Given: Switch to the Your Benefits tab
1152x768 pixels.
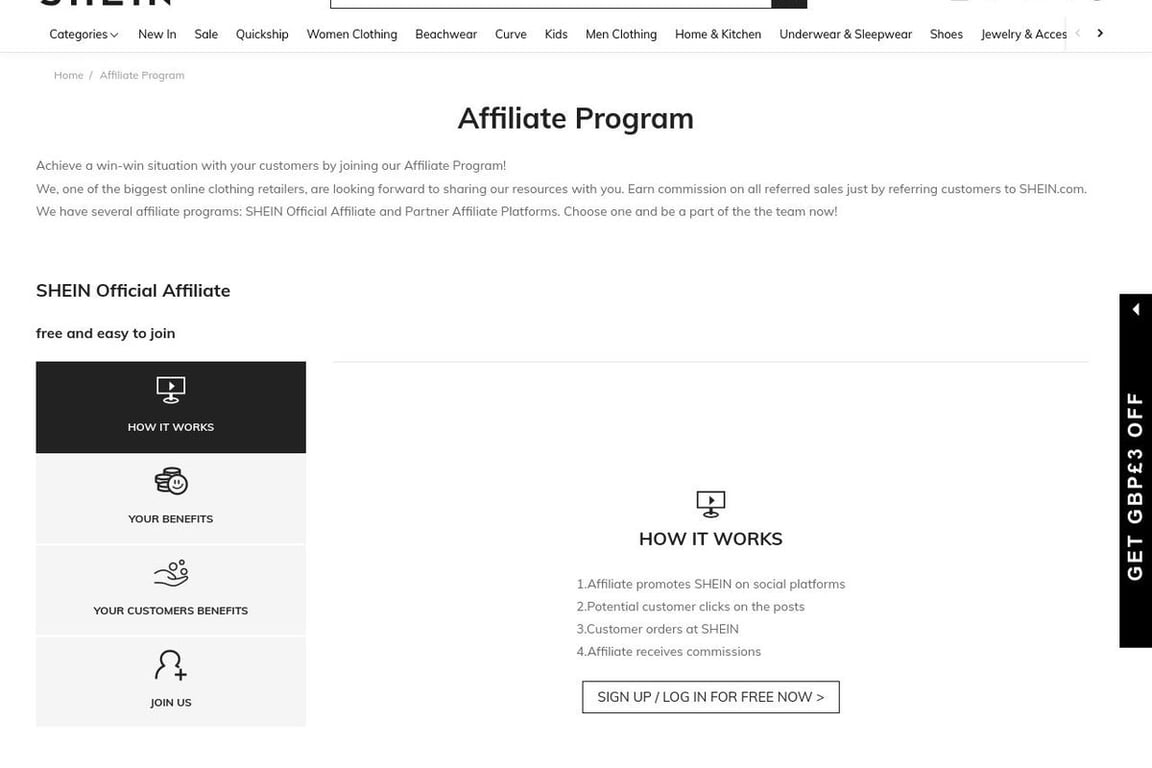Looking at the screenshot, I should click(170, 499).
